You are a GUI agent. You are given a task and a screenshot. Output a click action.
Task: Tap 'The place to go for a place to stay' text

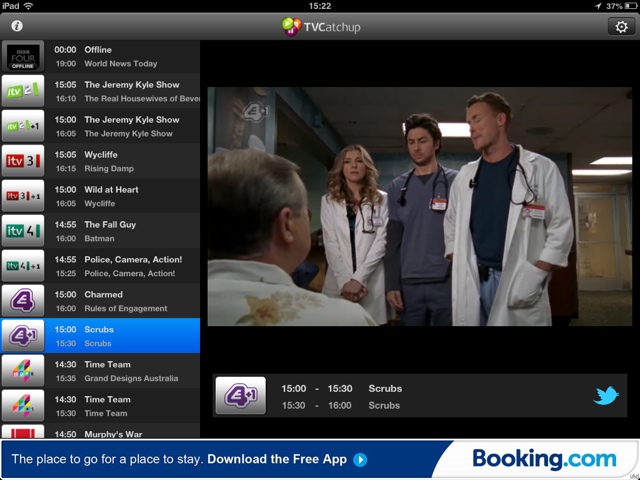coord(107,459)
